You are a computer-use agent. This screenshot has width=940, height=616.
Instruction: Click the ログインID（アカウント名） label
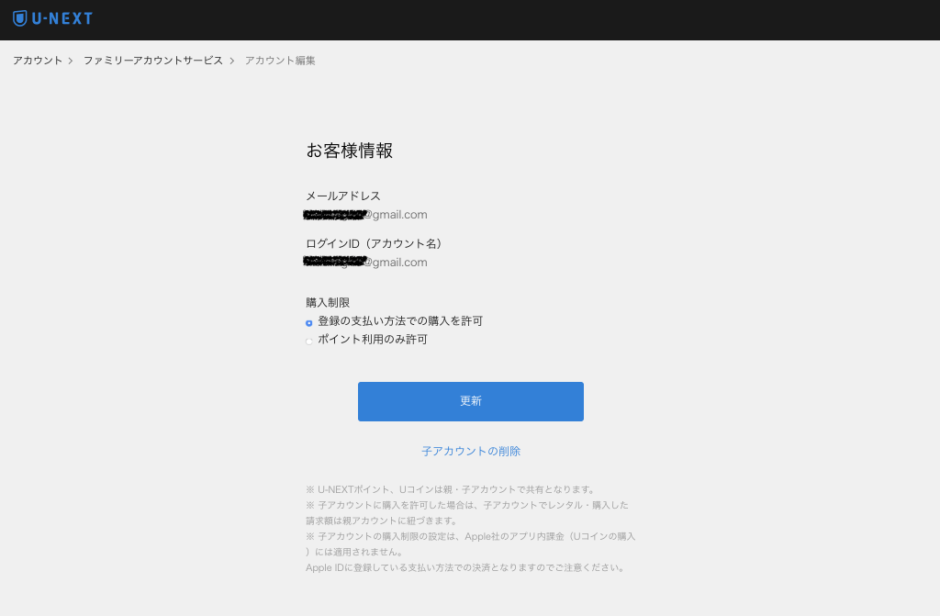(x=373, y=244)
